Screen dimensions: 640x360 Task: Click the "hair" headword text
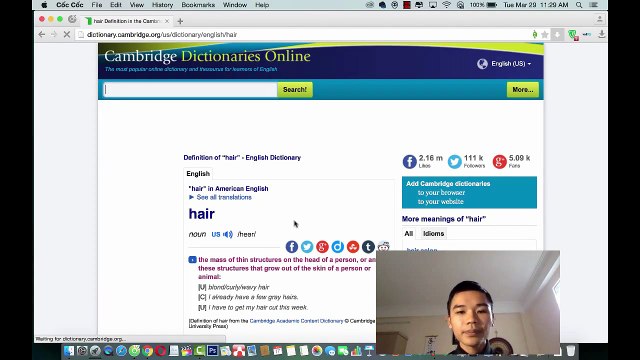click(x=202, y=214)
